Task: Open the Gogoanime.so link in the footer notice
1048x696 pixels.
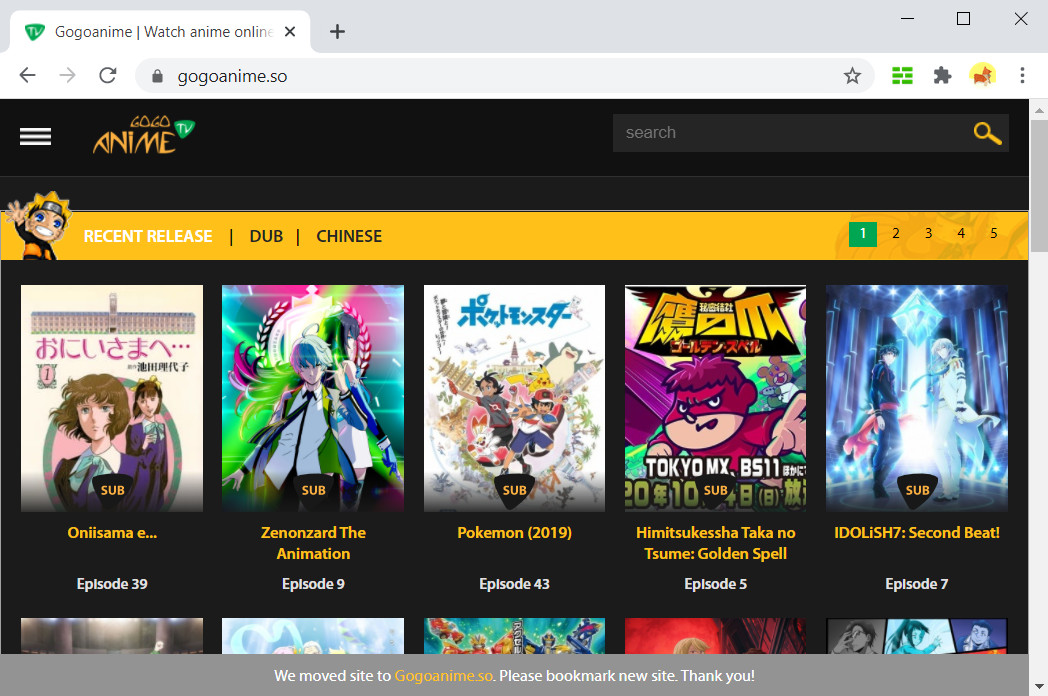Action: coord(442,675)
